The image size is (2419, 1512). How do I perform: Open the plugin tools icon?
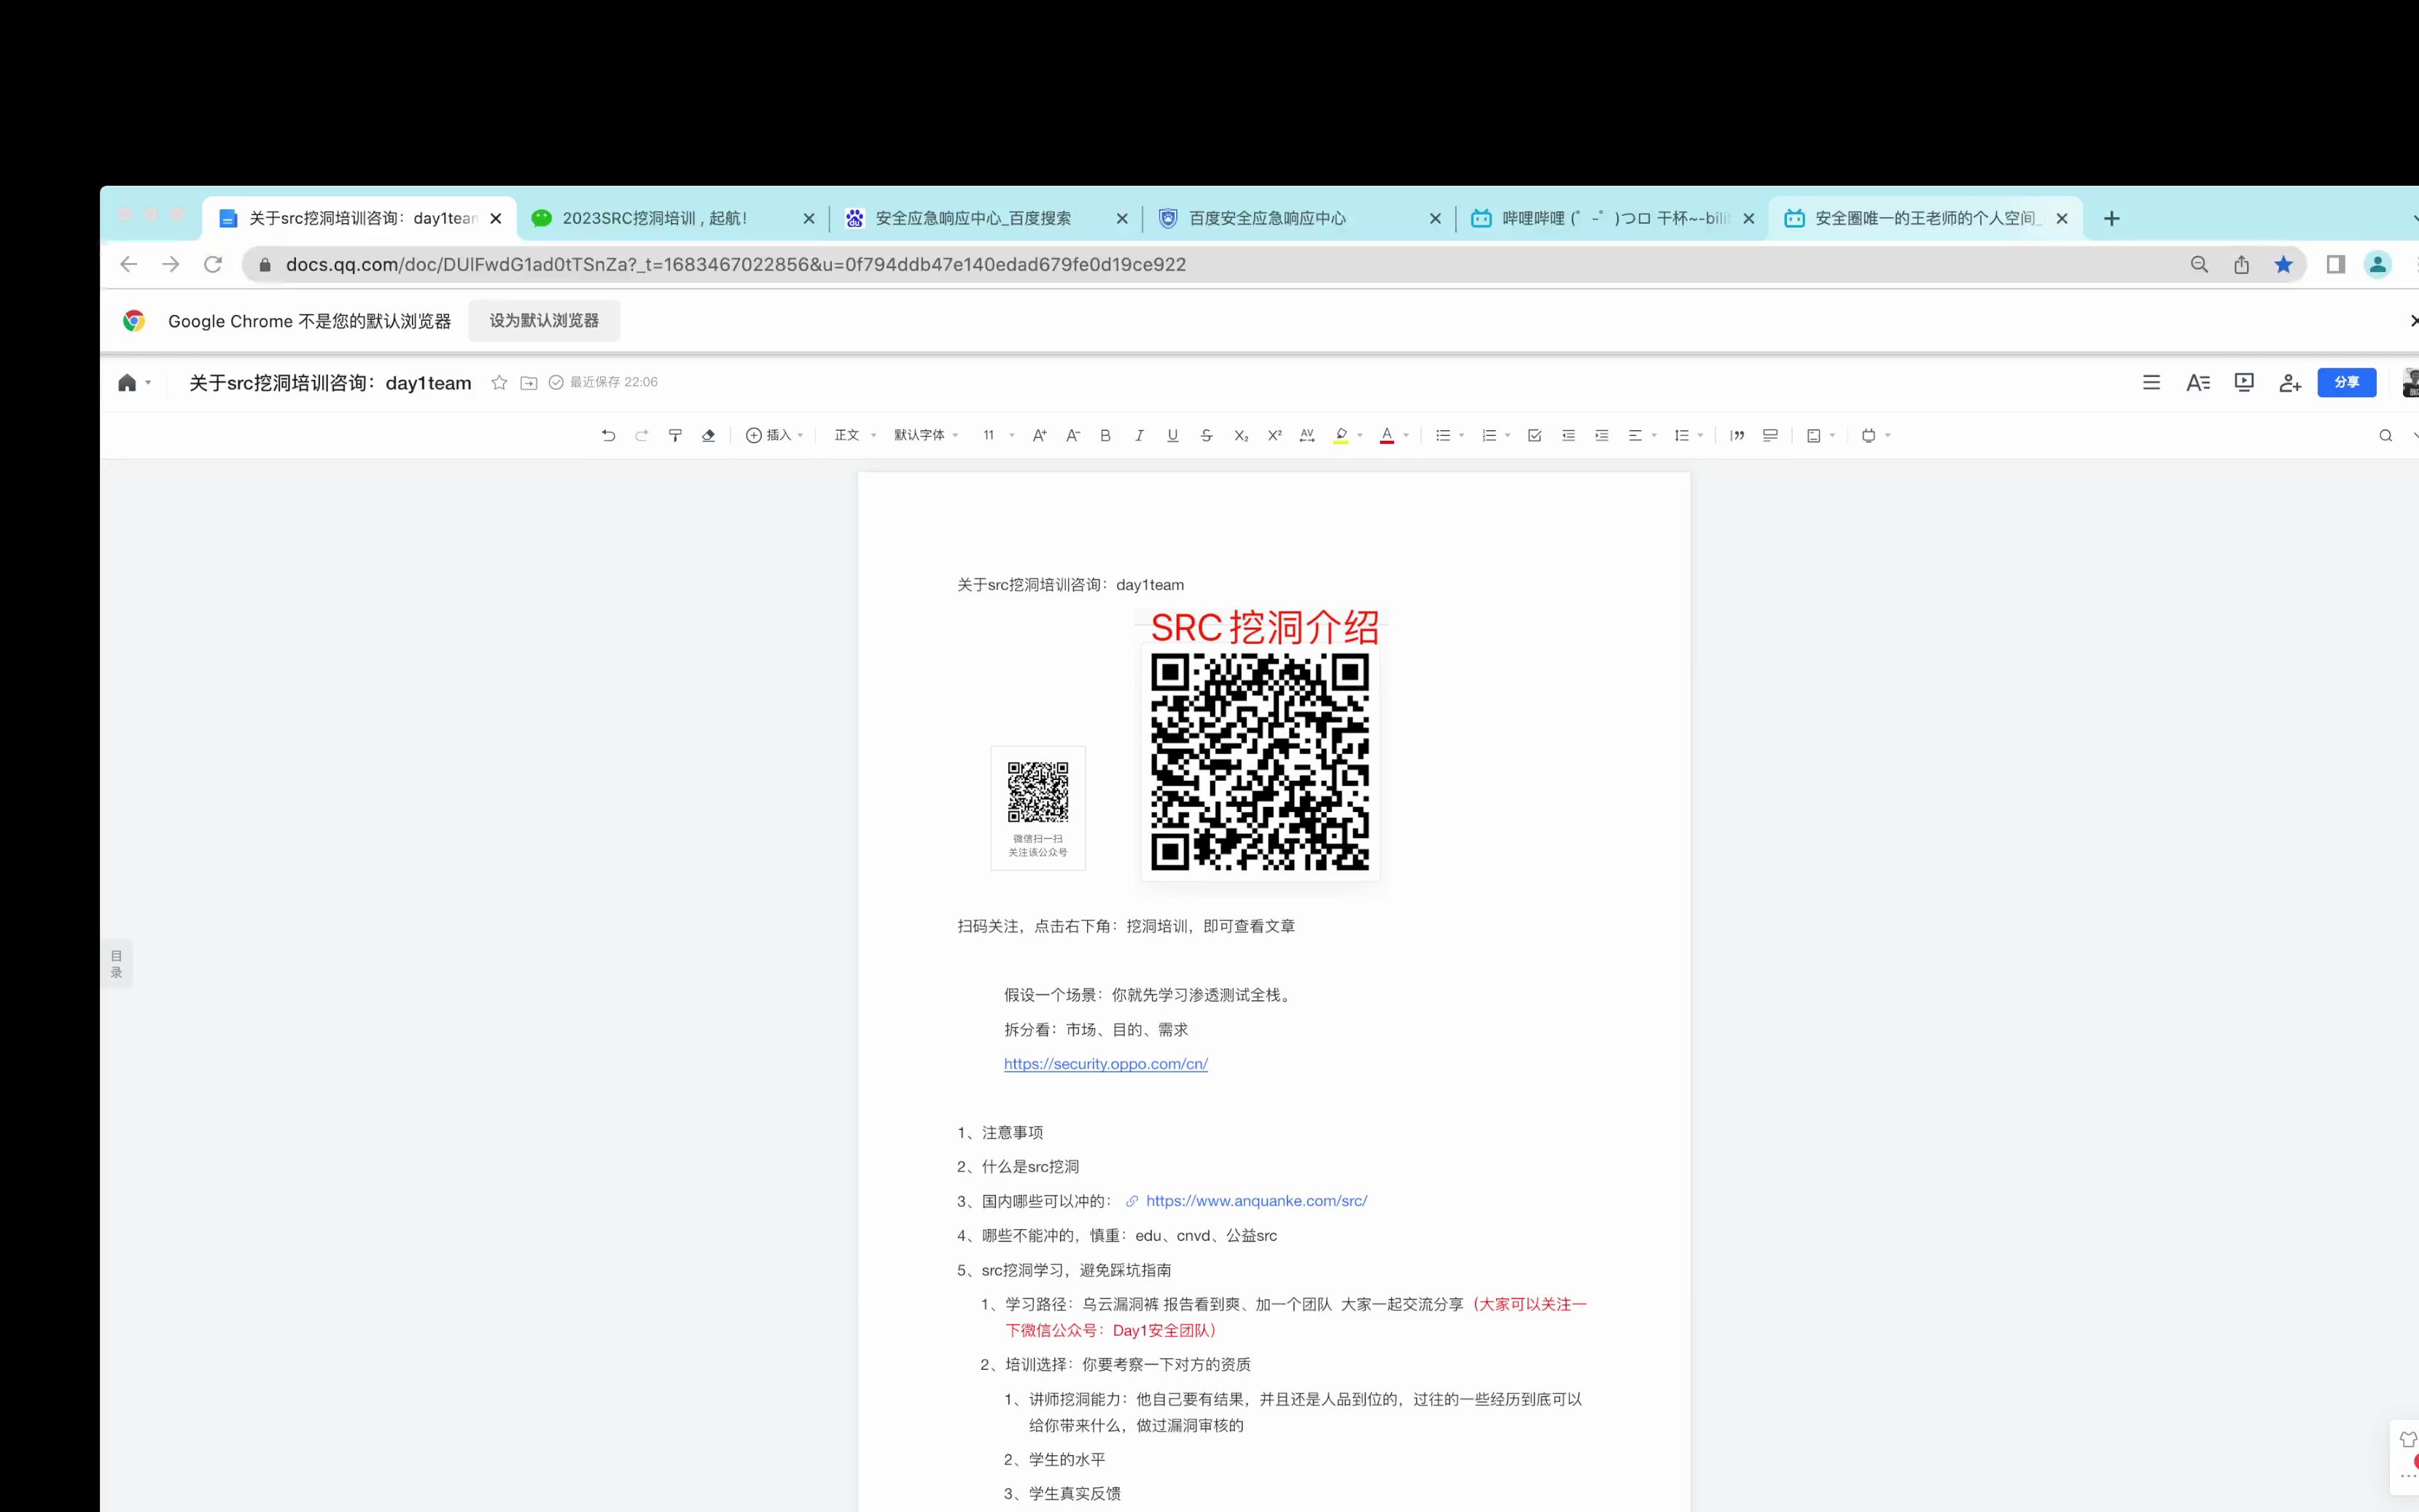1875,435
